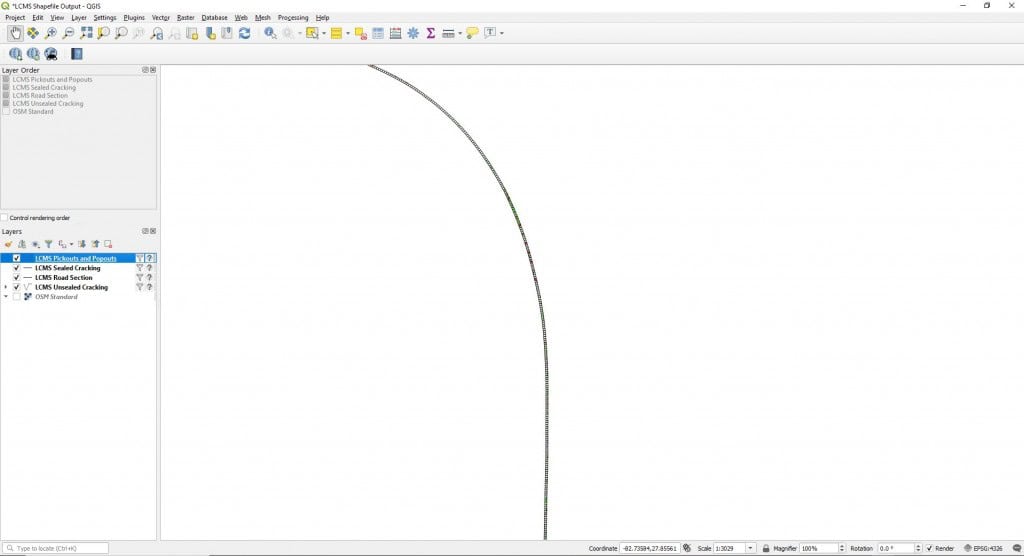
Task: Click the Show Map Tips icon
Action: coord(472,33)
